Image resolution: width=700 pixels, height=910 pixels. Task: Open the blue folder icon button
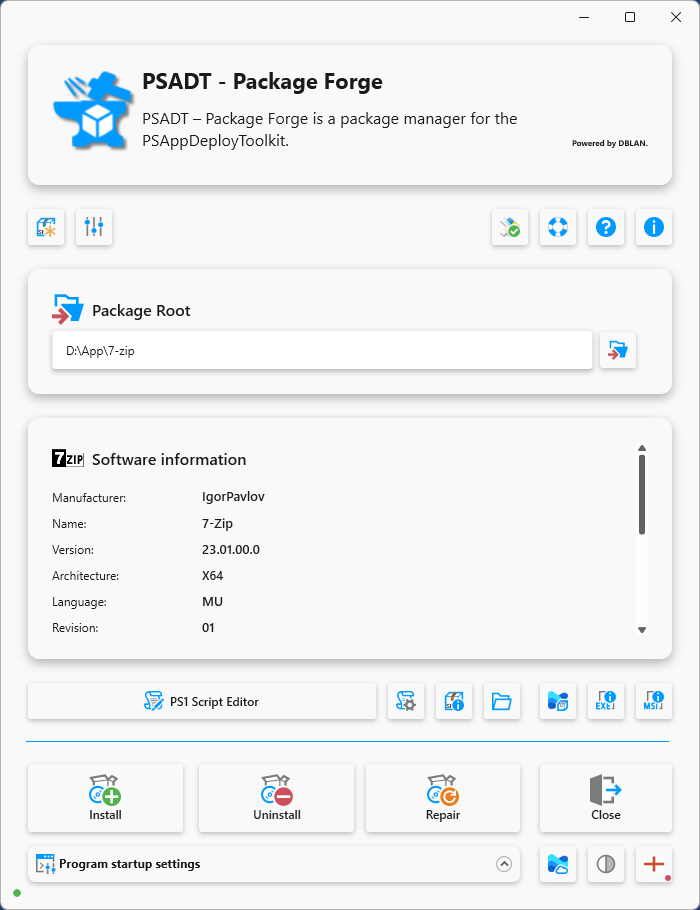pos(501,702)
